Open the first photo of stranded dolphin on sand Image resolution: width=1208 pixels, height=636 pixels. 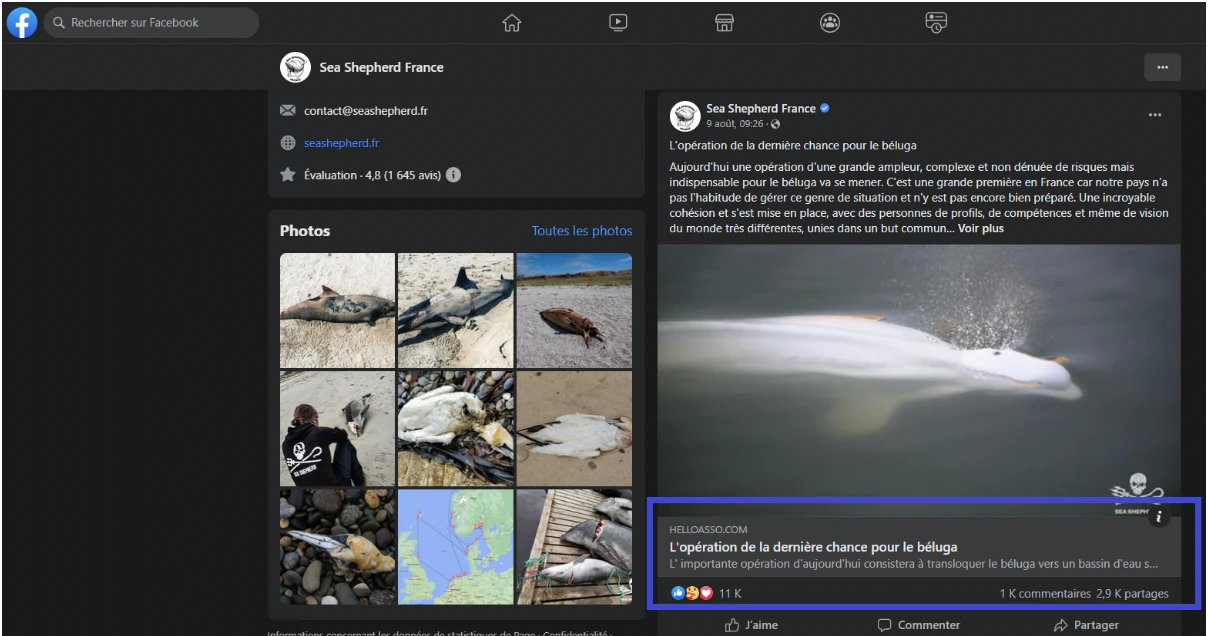point(337,310)
